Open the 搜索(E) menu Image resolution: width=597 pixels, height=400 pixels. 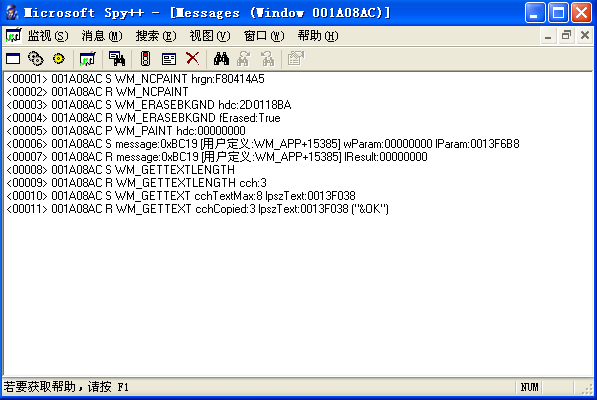point(156,36)
